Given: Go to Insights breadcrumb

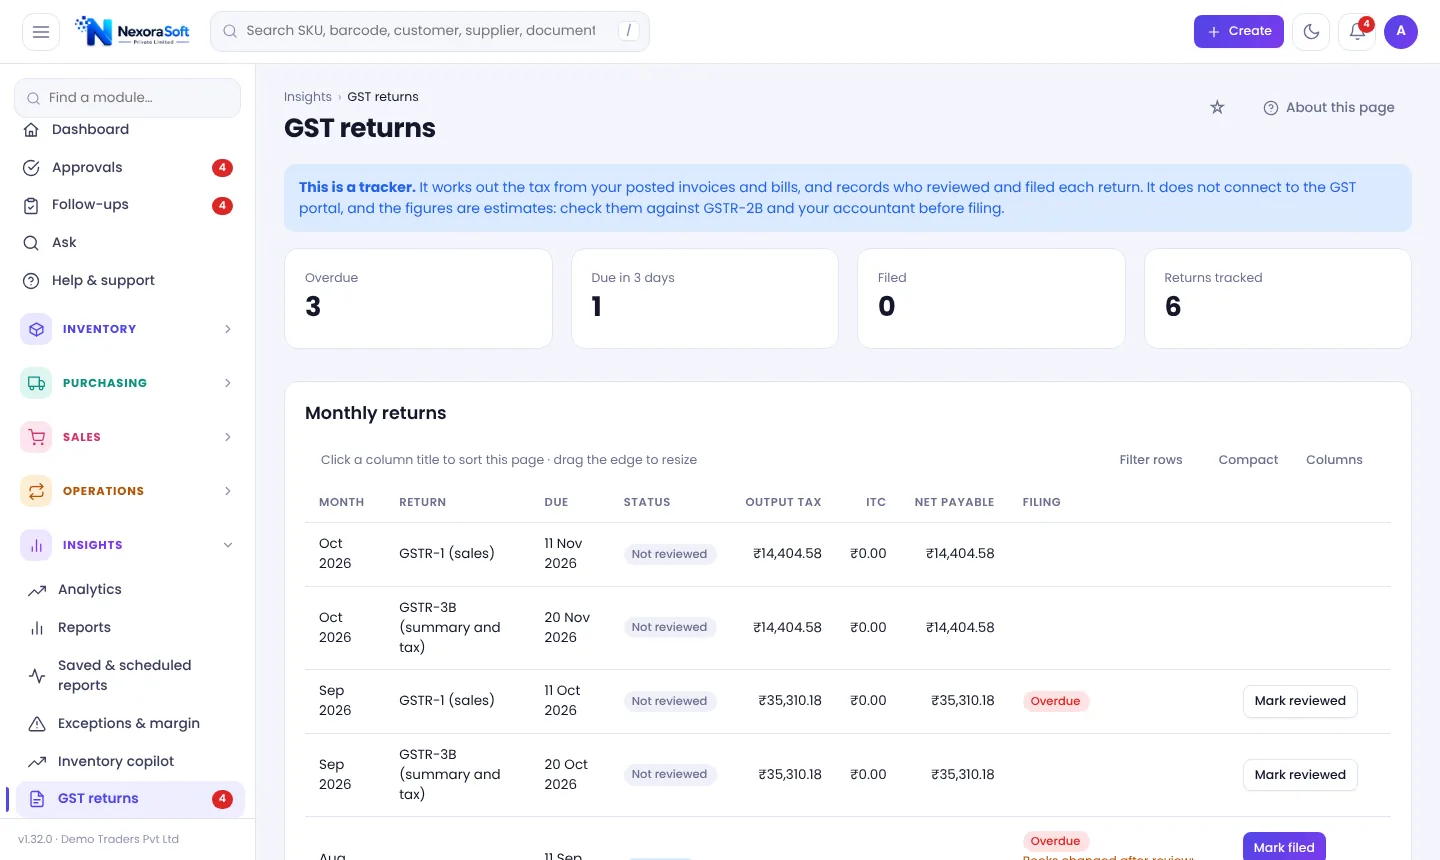Looking at the screenshot, I should [x=308, y=97].
